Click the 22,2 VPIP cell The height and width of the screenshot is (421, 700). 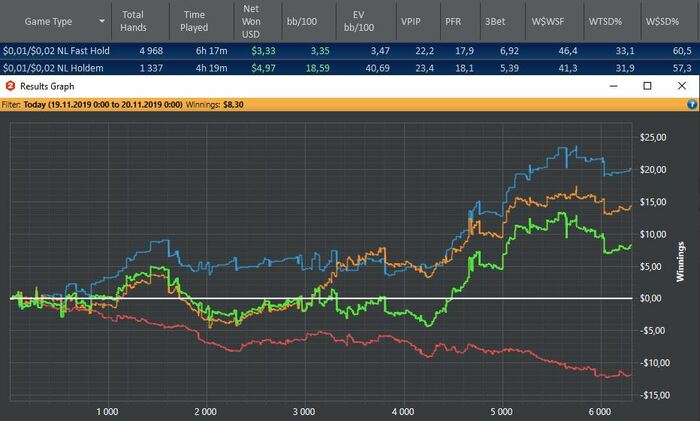[425, 51]
